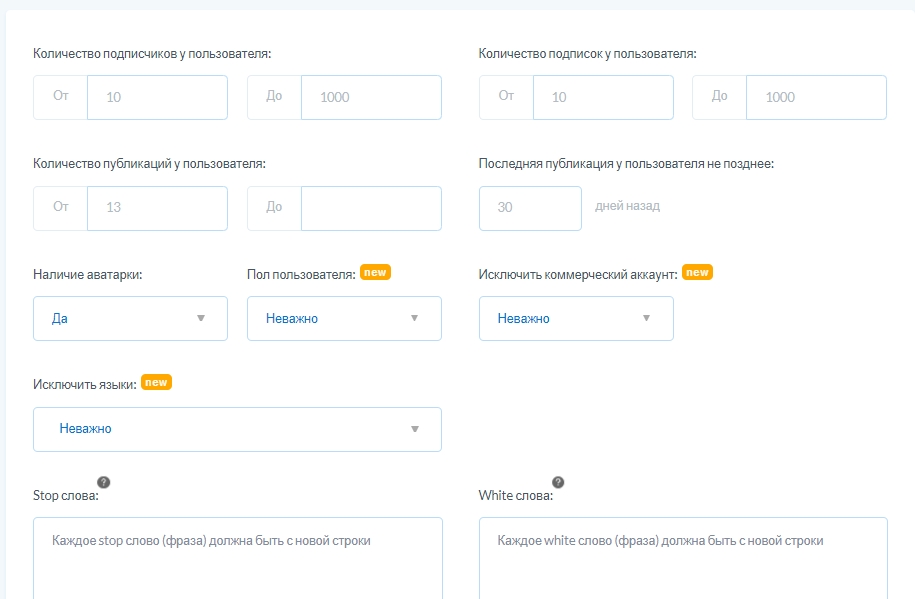
Task: Click new badge beside Исключить коммерческий аккаунт
Action: (x=697, y=272)
